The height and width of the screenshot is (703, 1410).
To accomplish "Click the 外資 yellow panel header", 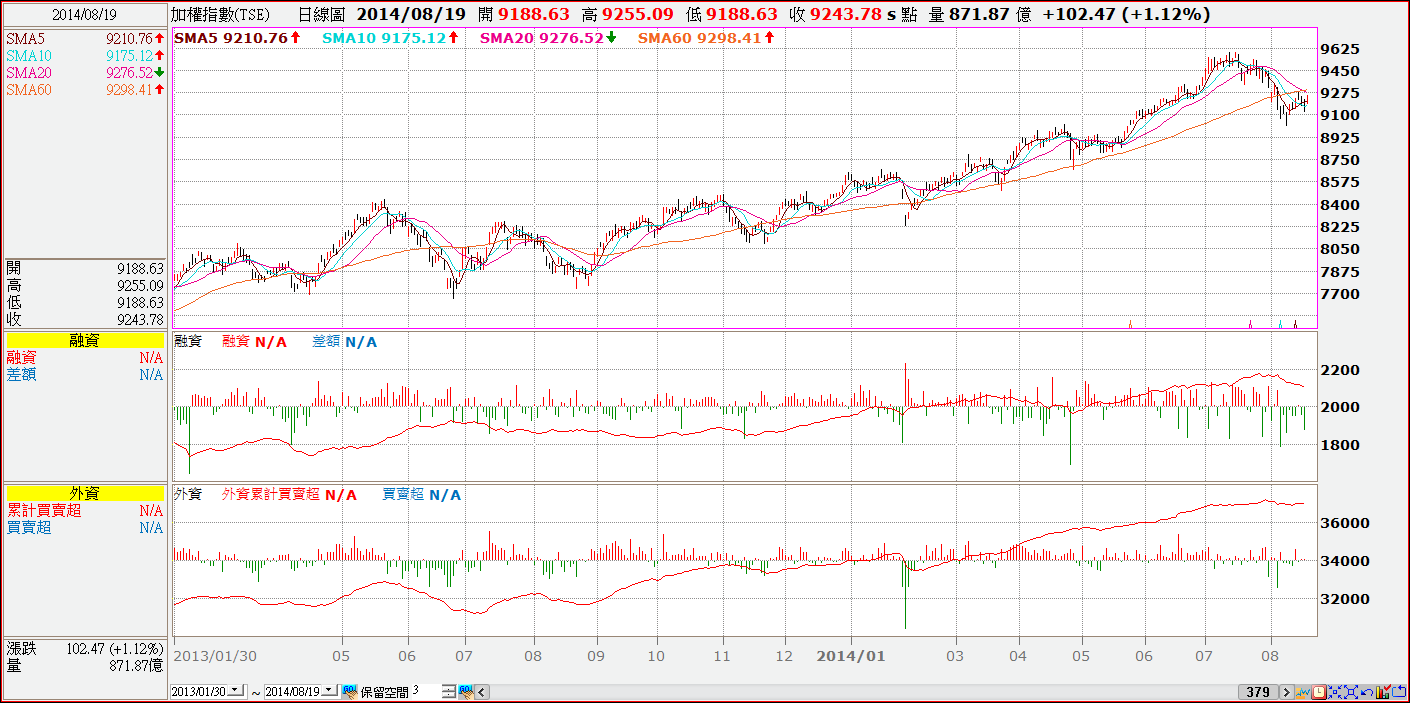I will coord(85,493).
